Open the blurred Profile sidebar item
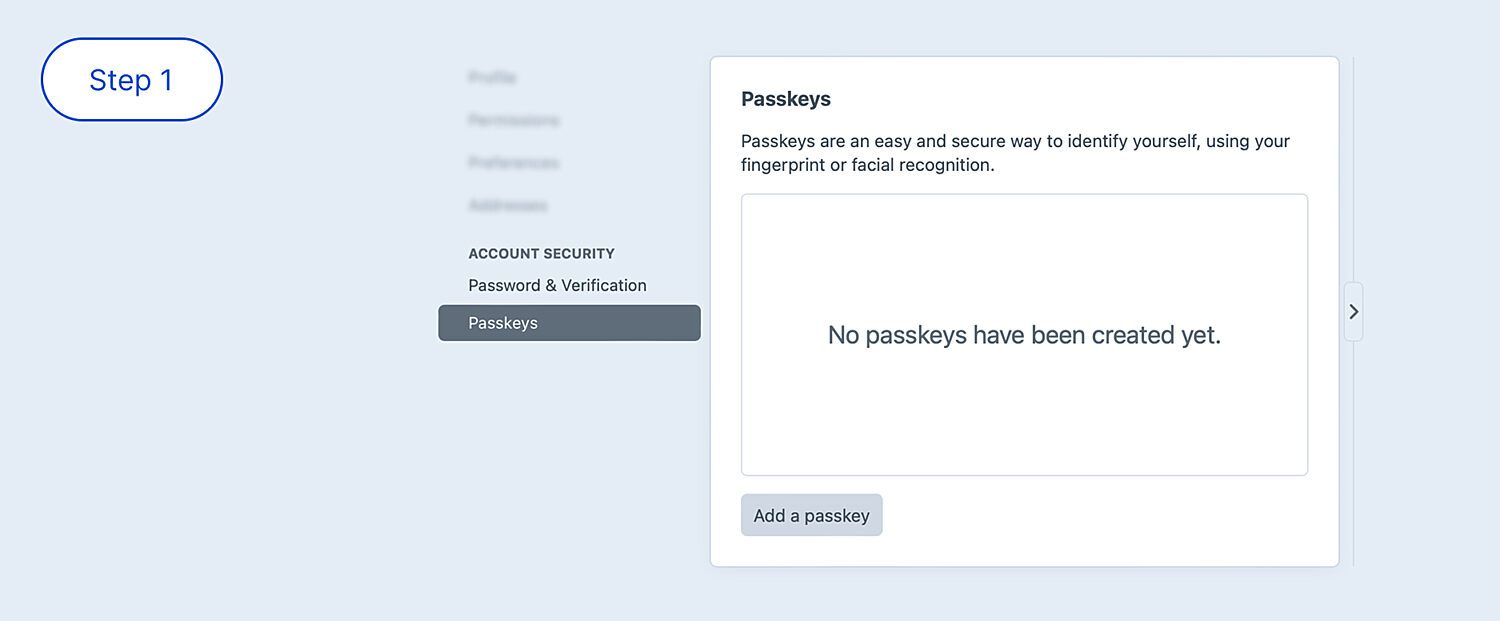This screenshot has height=621, width=1500. (x=492, y=77)
